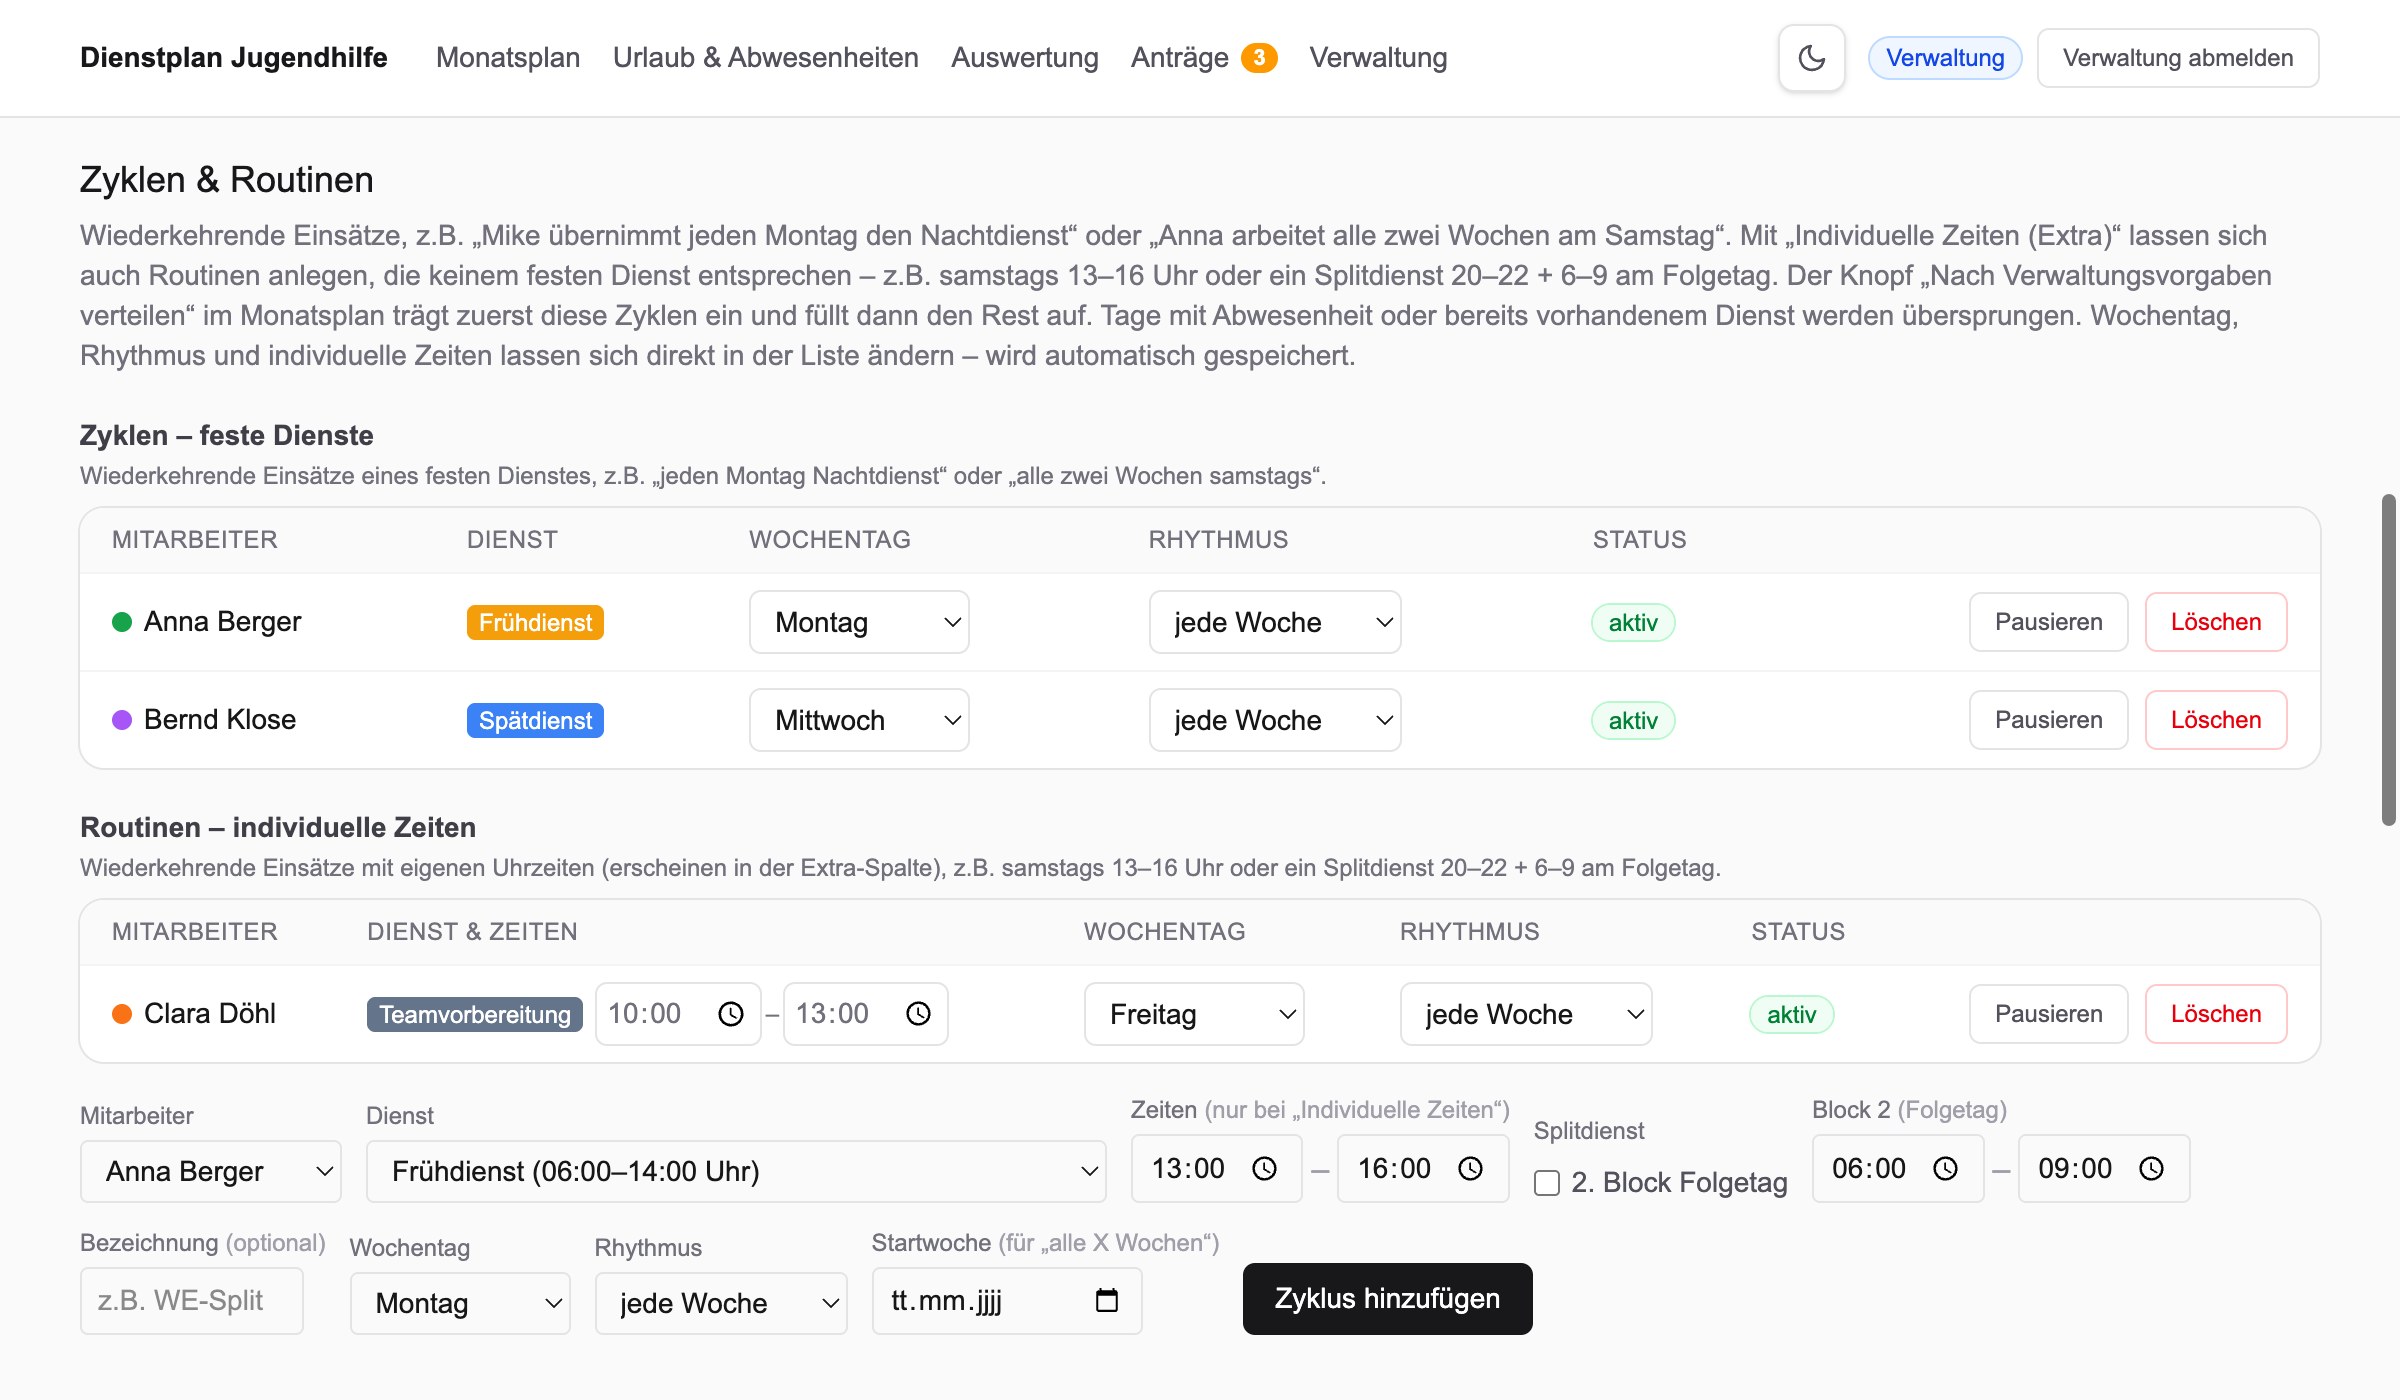2400x1400 pixels.
Task: Click the clock icon in the Zeiten 13:00 start field
Action: click(x=1264, y=1168)
